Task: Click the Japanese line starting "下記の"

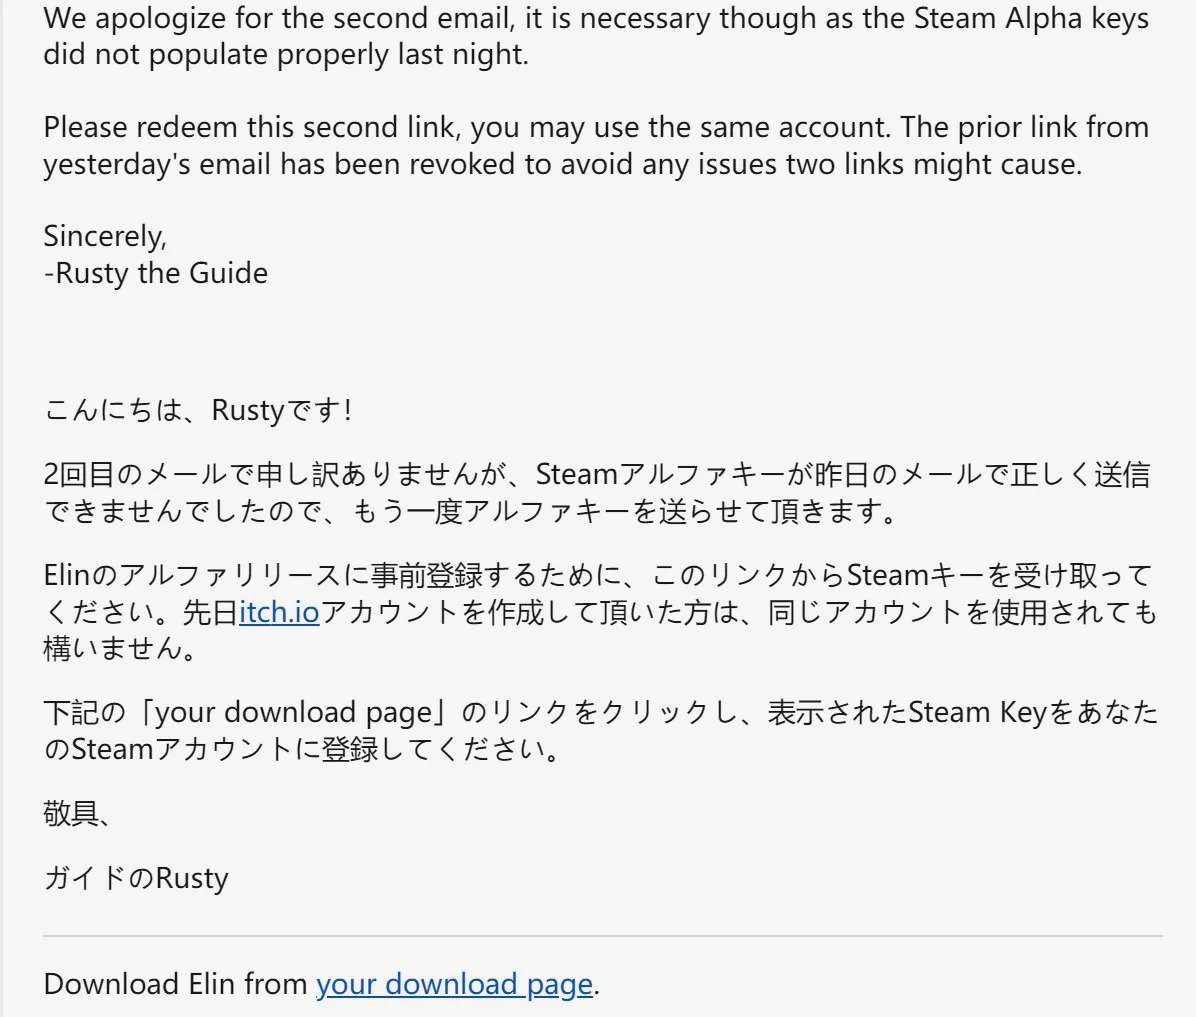Action: (600, 730)
